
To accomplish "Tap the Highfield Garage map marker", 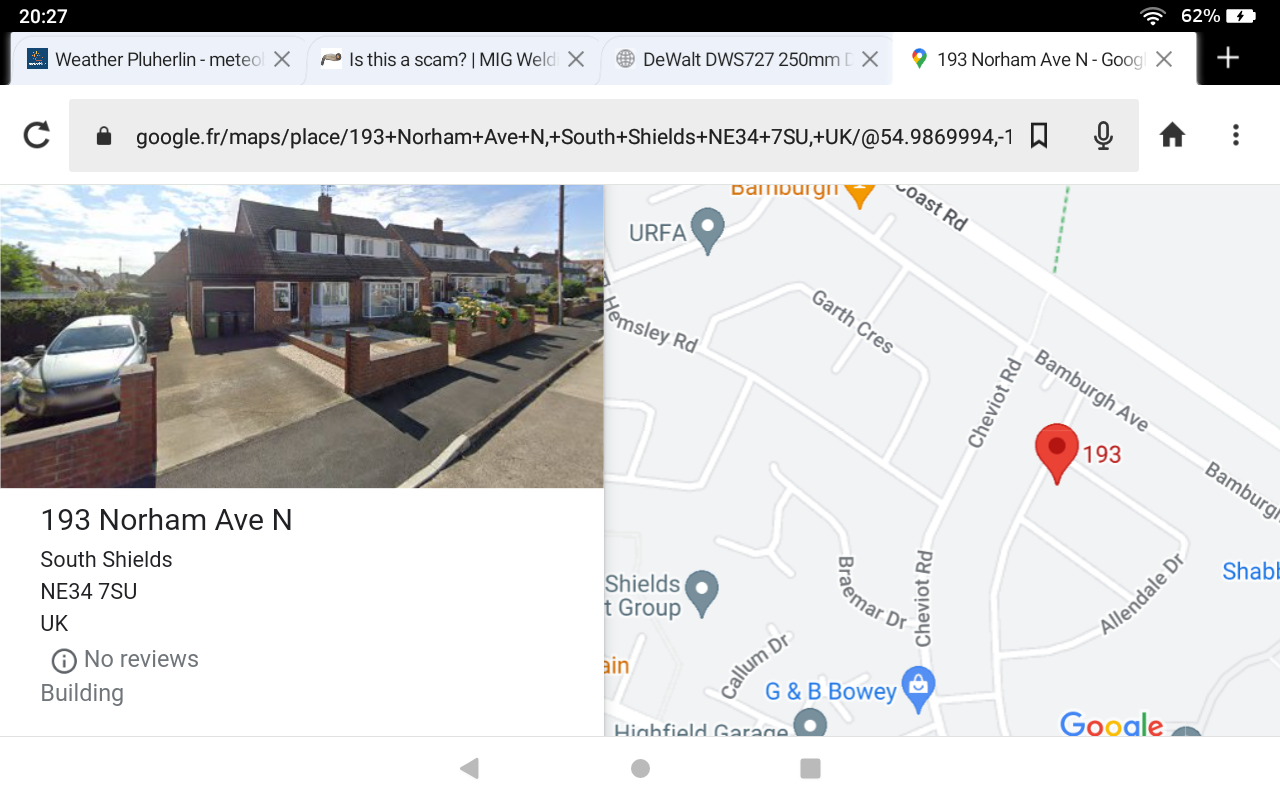I will (809, 723).
